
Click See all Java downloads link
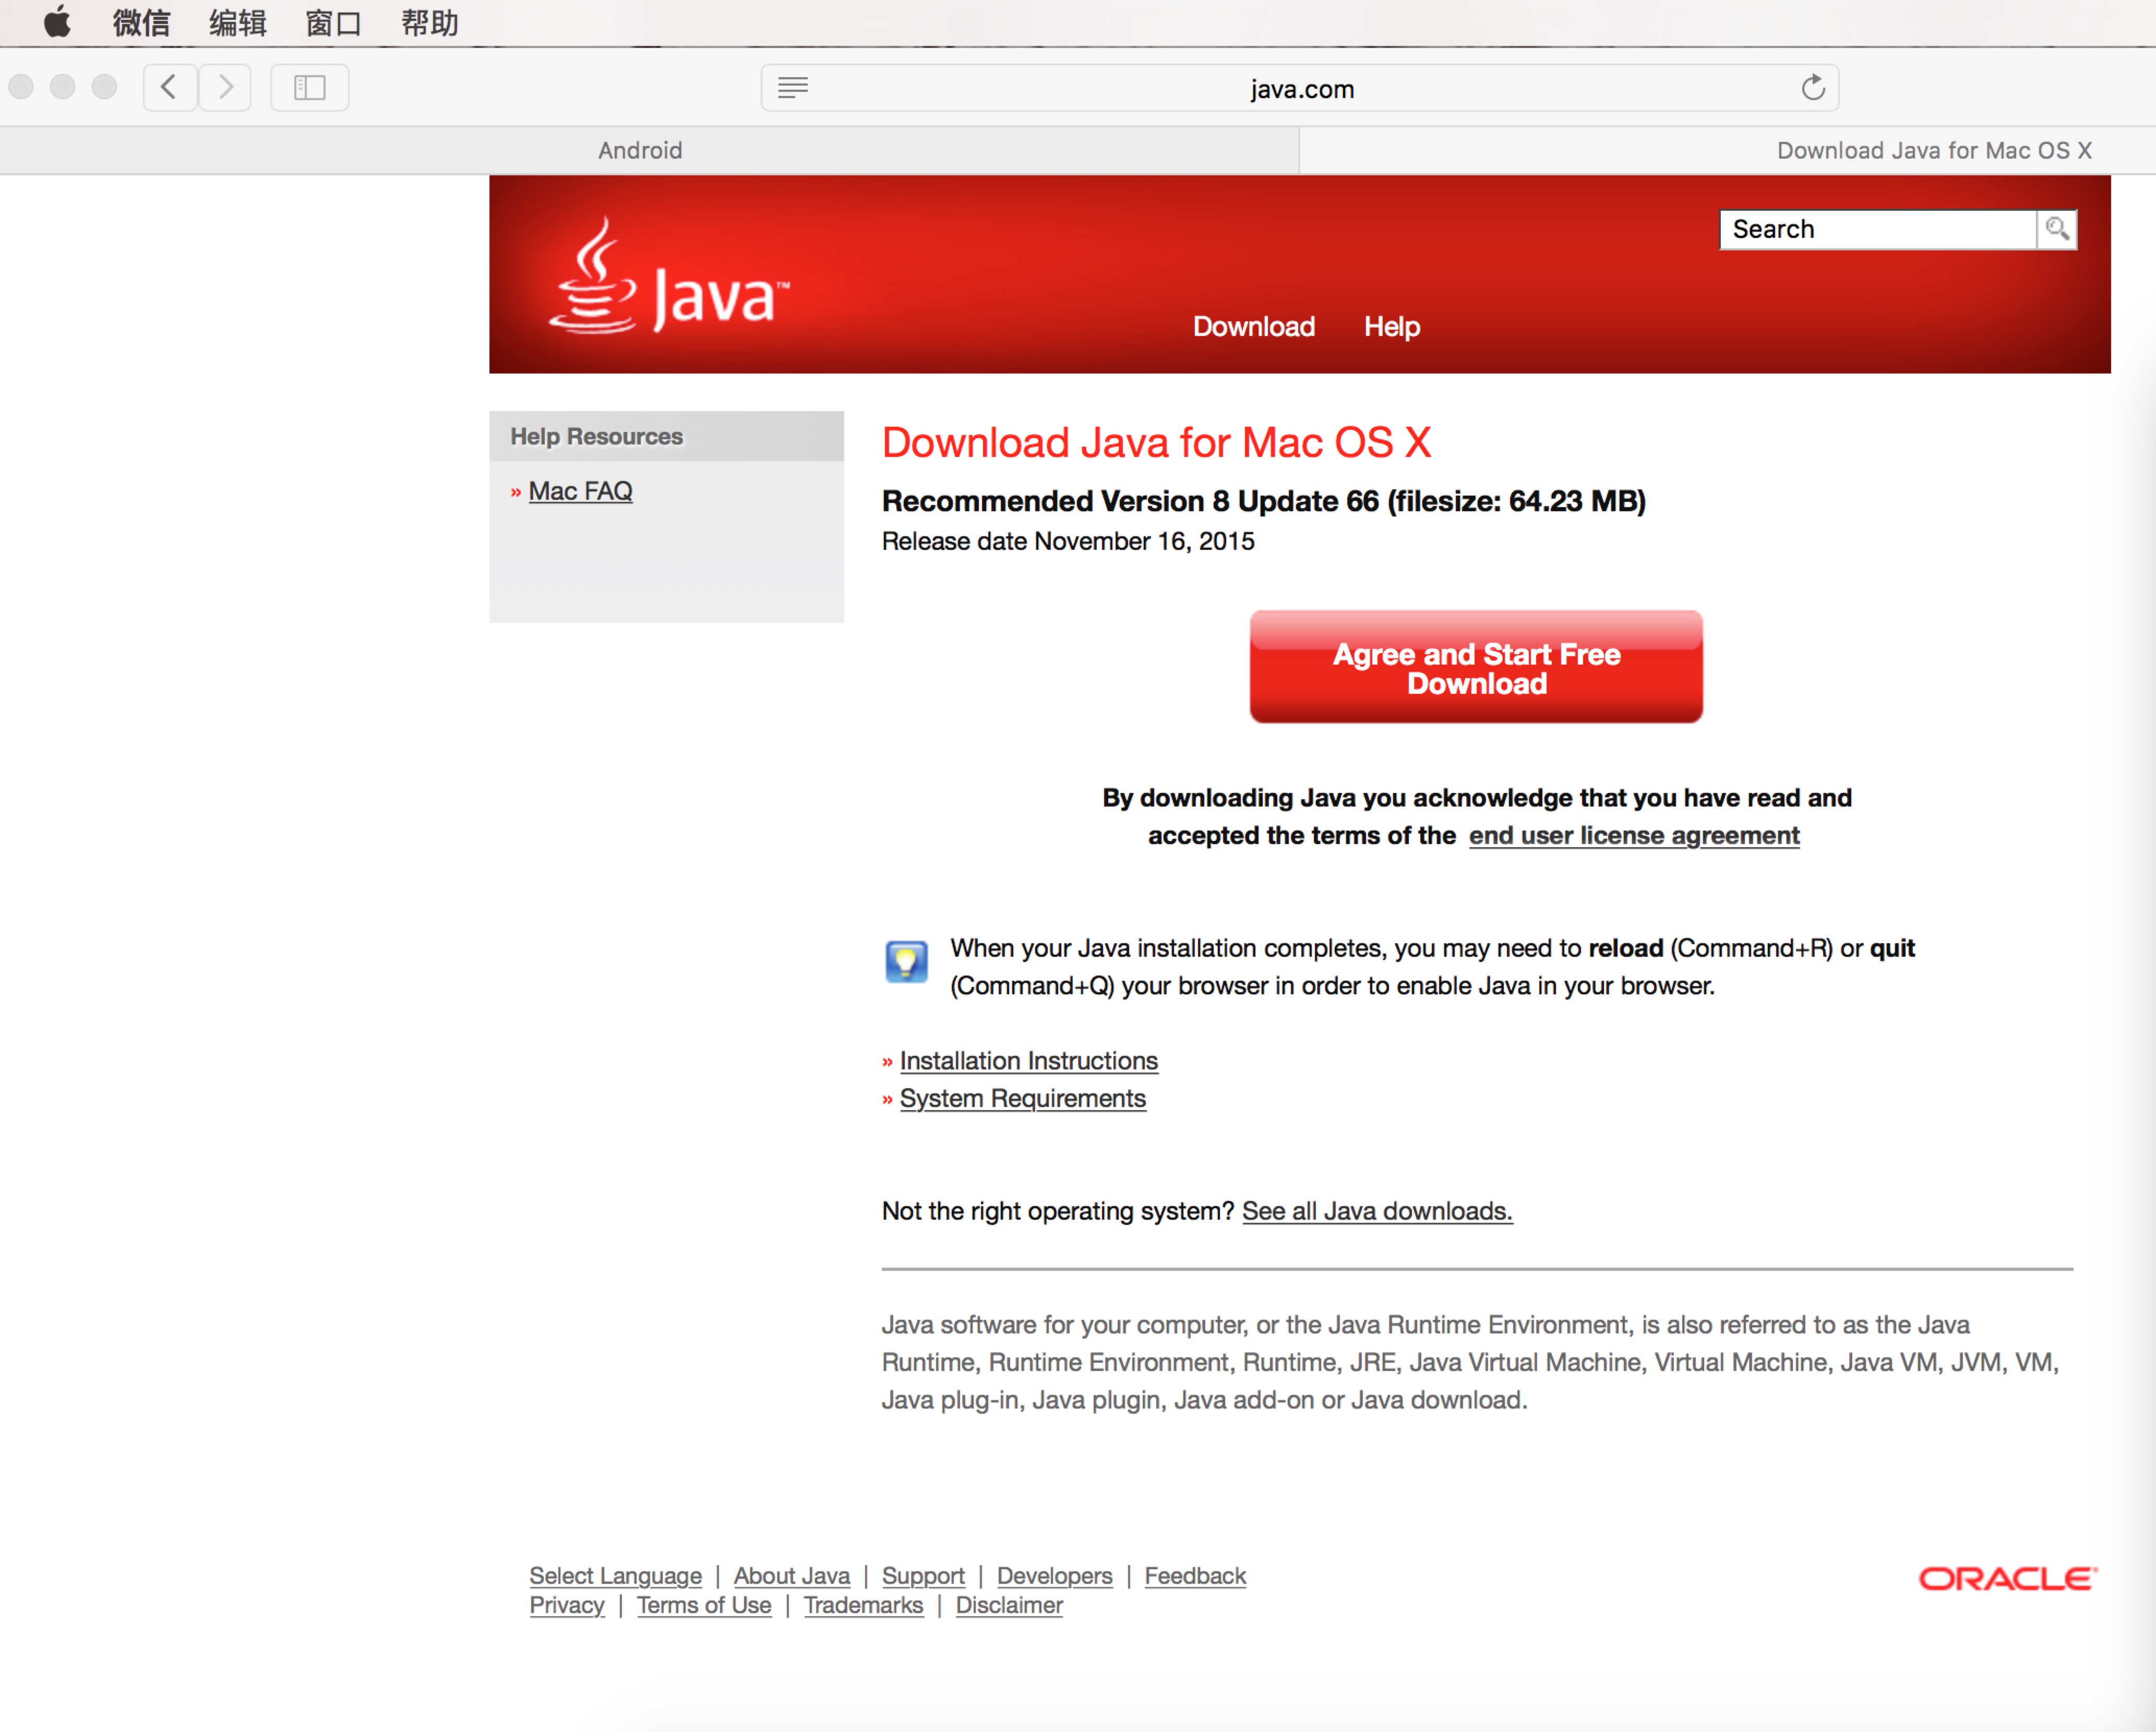pyautogui.click(x=1377, y=1211)
